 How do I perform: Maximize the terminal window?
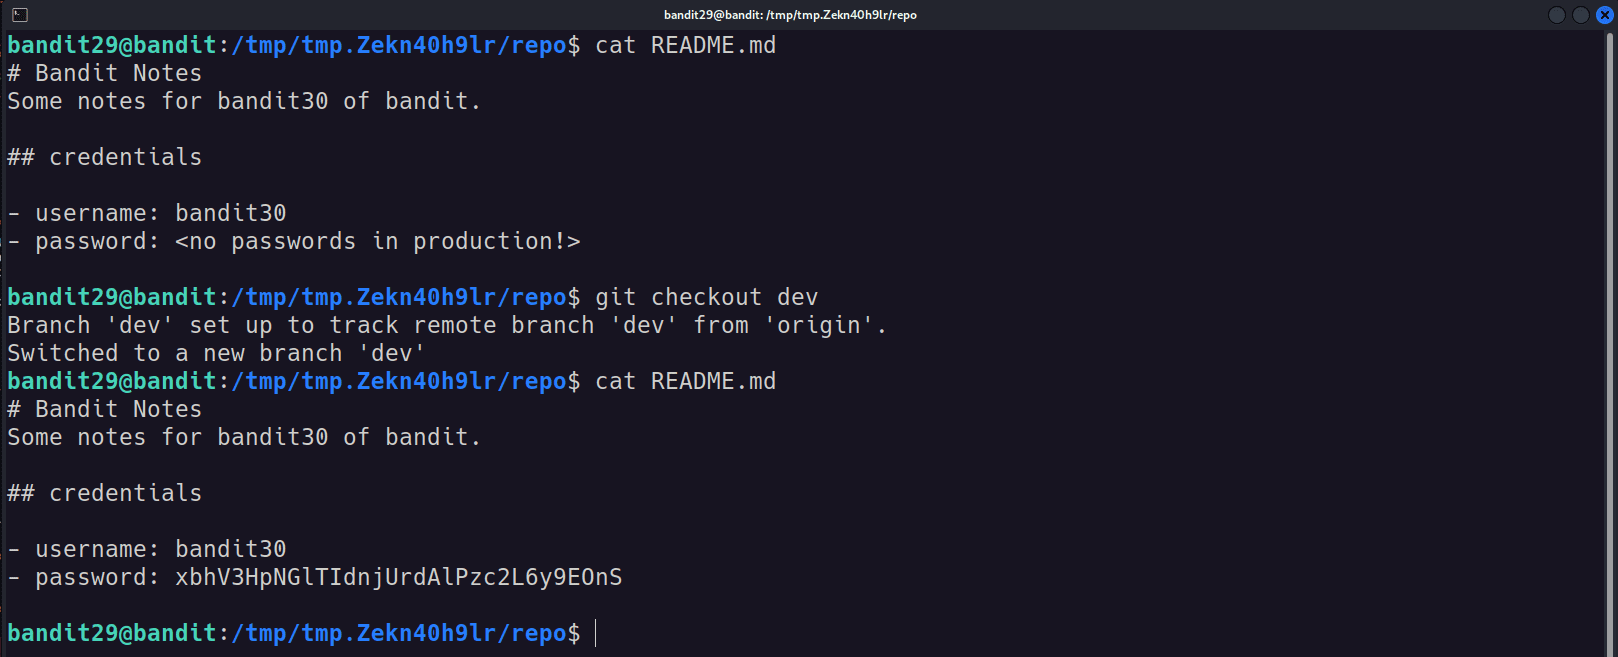point(1580,15)
